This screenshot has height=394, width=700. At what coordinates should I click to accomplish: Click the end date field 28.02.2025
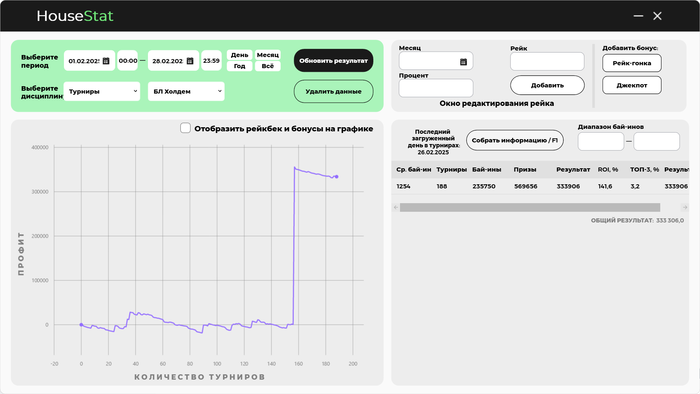173,61
